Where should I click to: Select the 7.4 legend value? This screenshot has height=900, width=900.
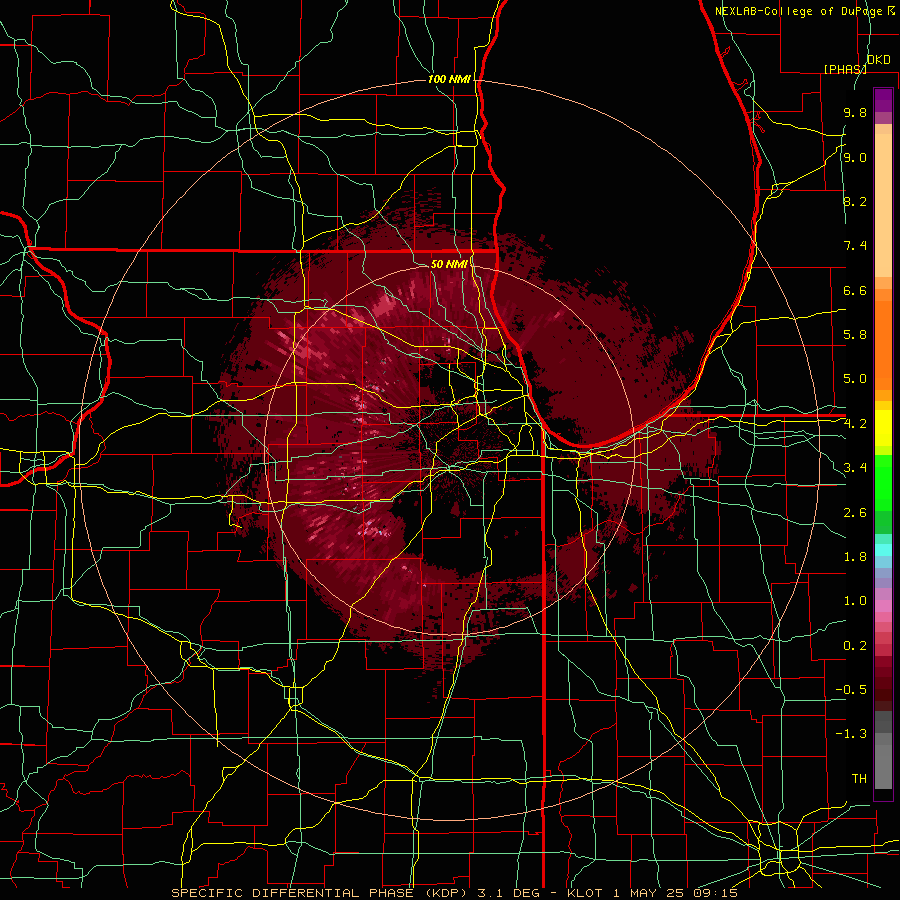(x=855, y=246)
